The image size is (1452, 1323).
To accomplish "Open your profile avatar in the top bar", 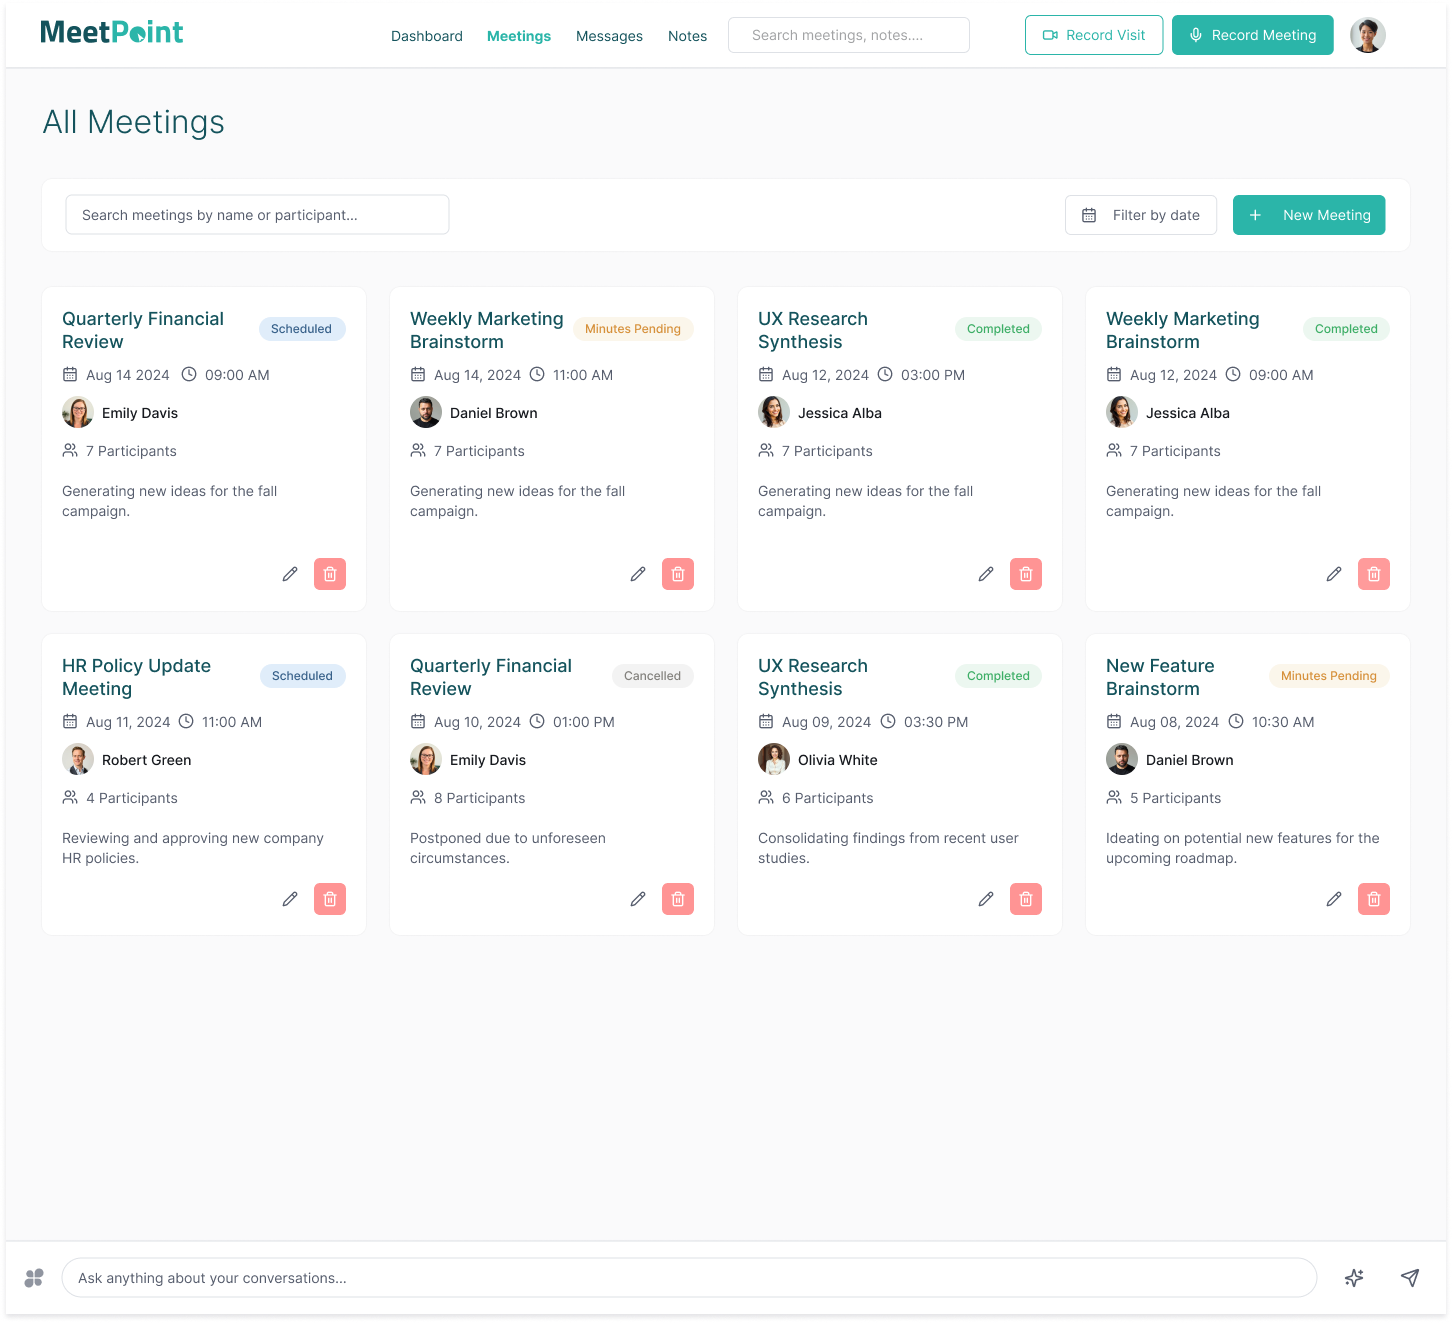I will 1367,35.
